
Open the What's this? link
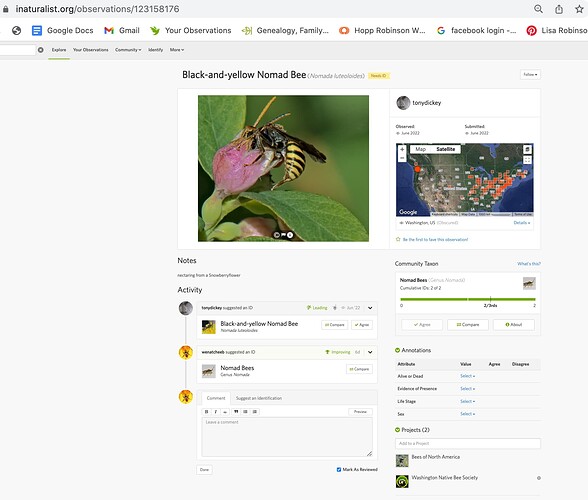[x=529, y=264]
